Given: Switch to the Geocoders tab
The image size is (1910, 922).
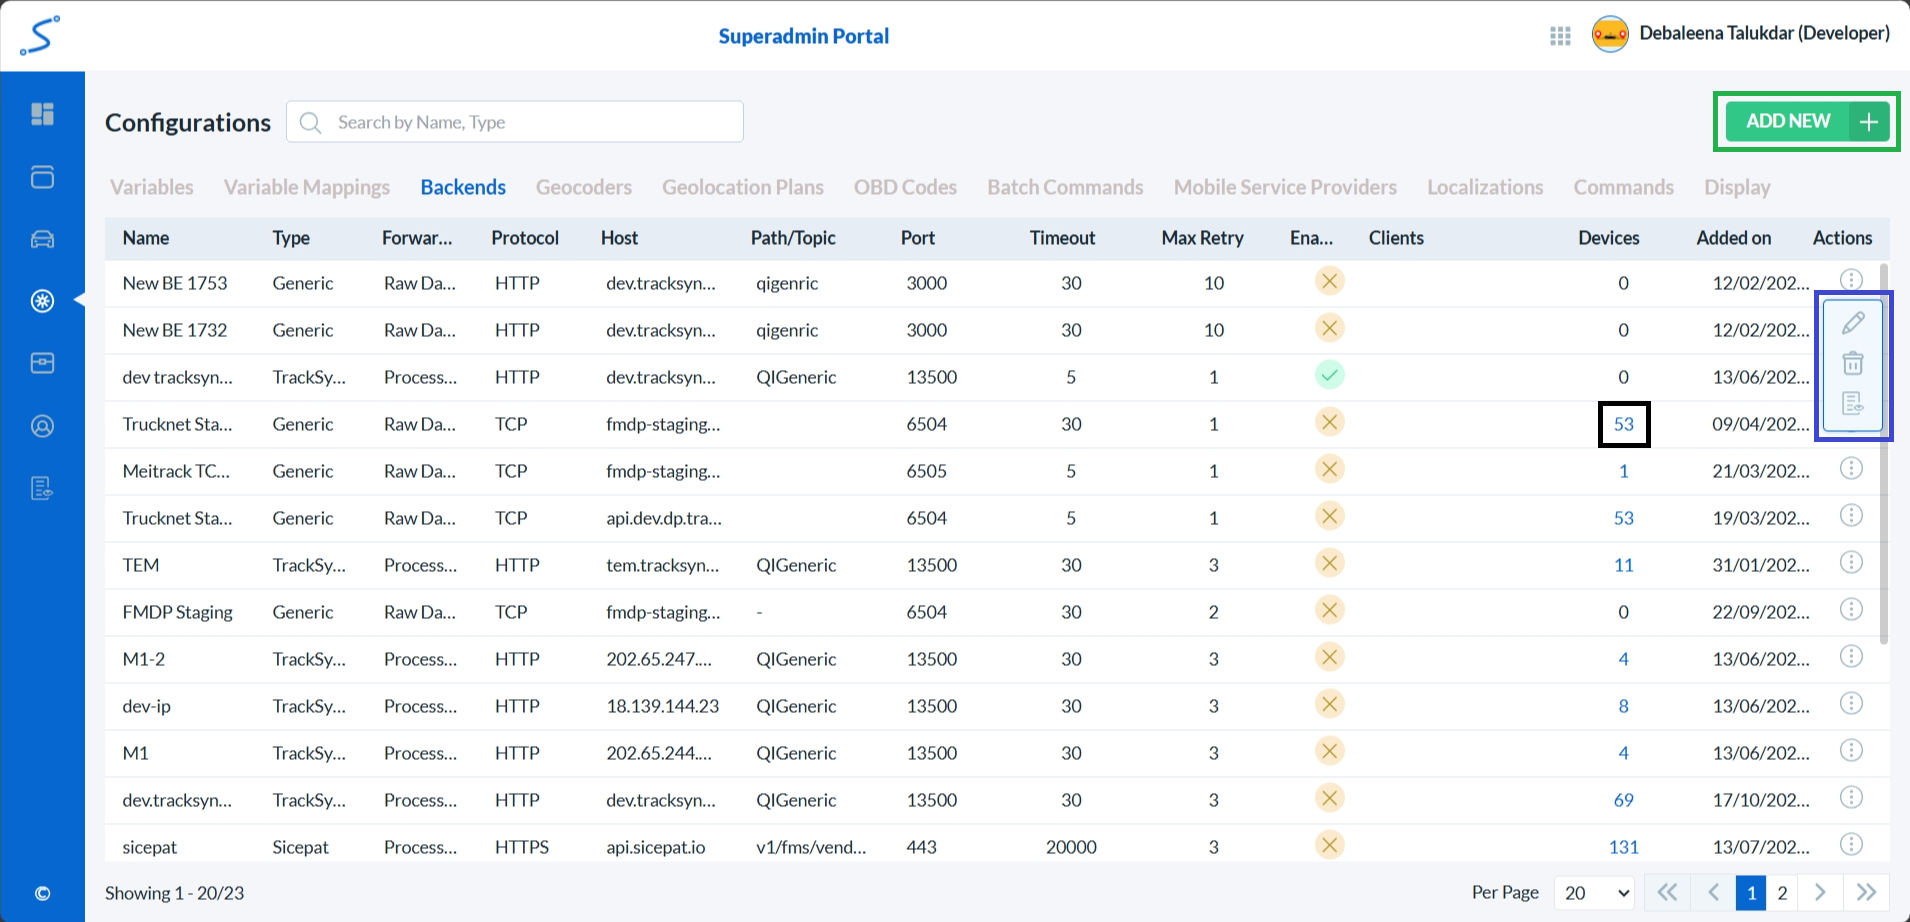Looking at the screenshot, I should [x=583, y=187].
